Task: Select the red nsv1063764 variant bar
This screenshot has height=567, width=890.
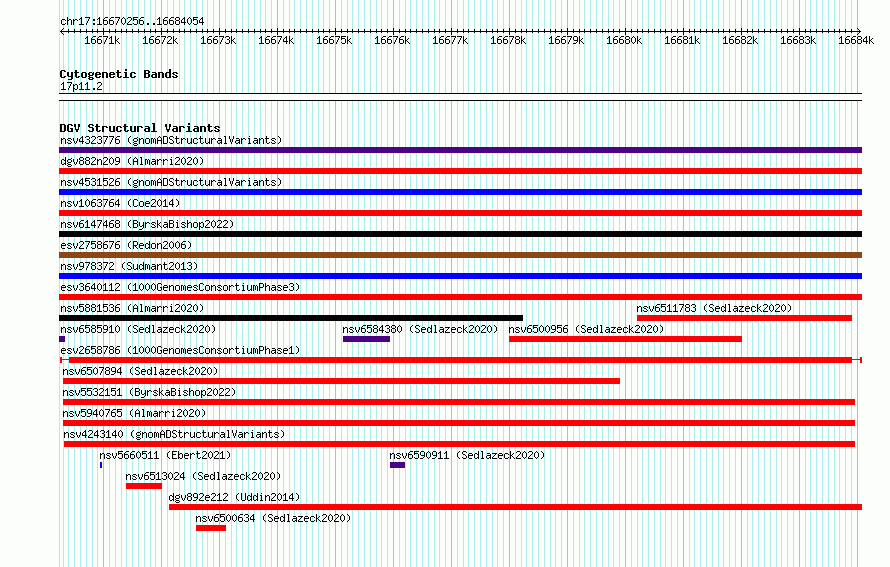Action: (x=460, y=213)
